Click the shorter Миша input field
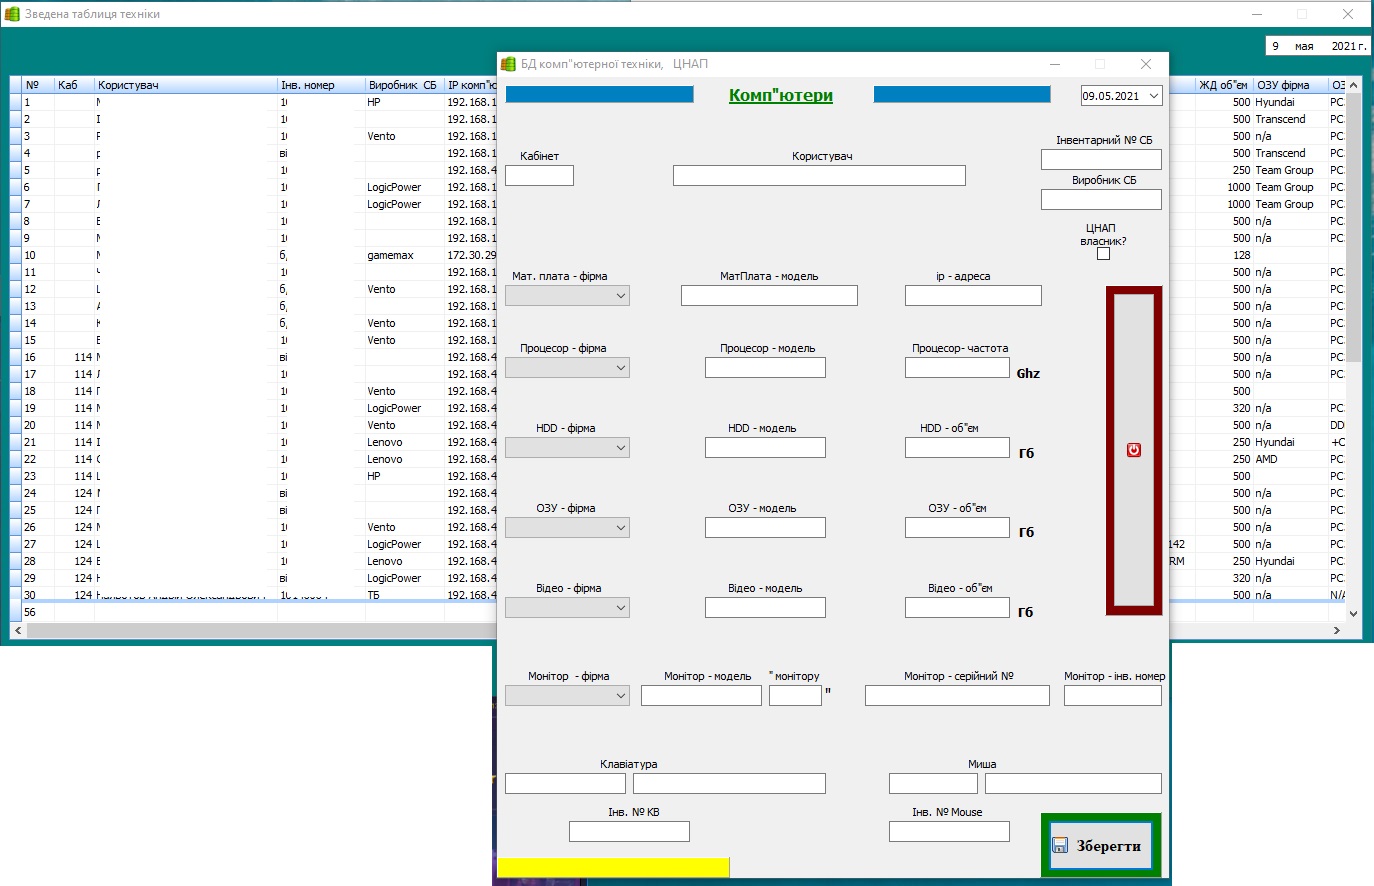1374x886 pixels. pyautogui.click(x=933, y=784)
